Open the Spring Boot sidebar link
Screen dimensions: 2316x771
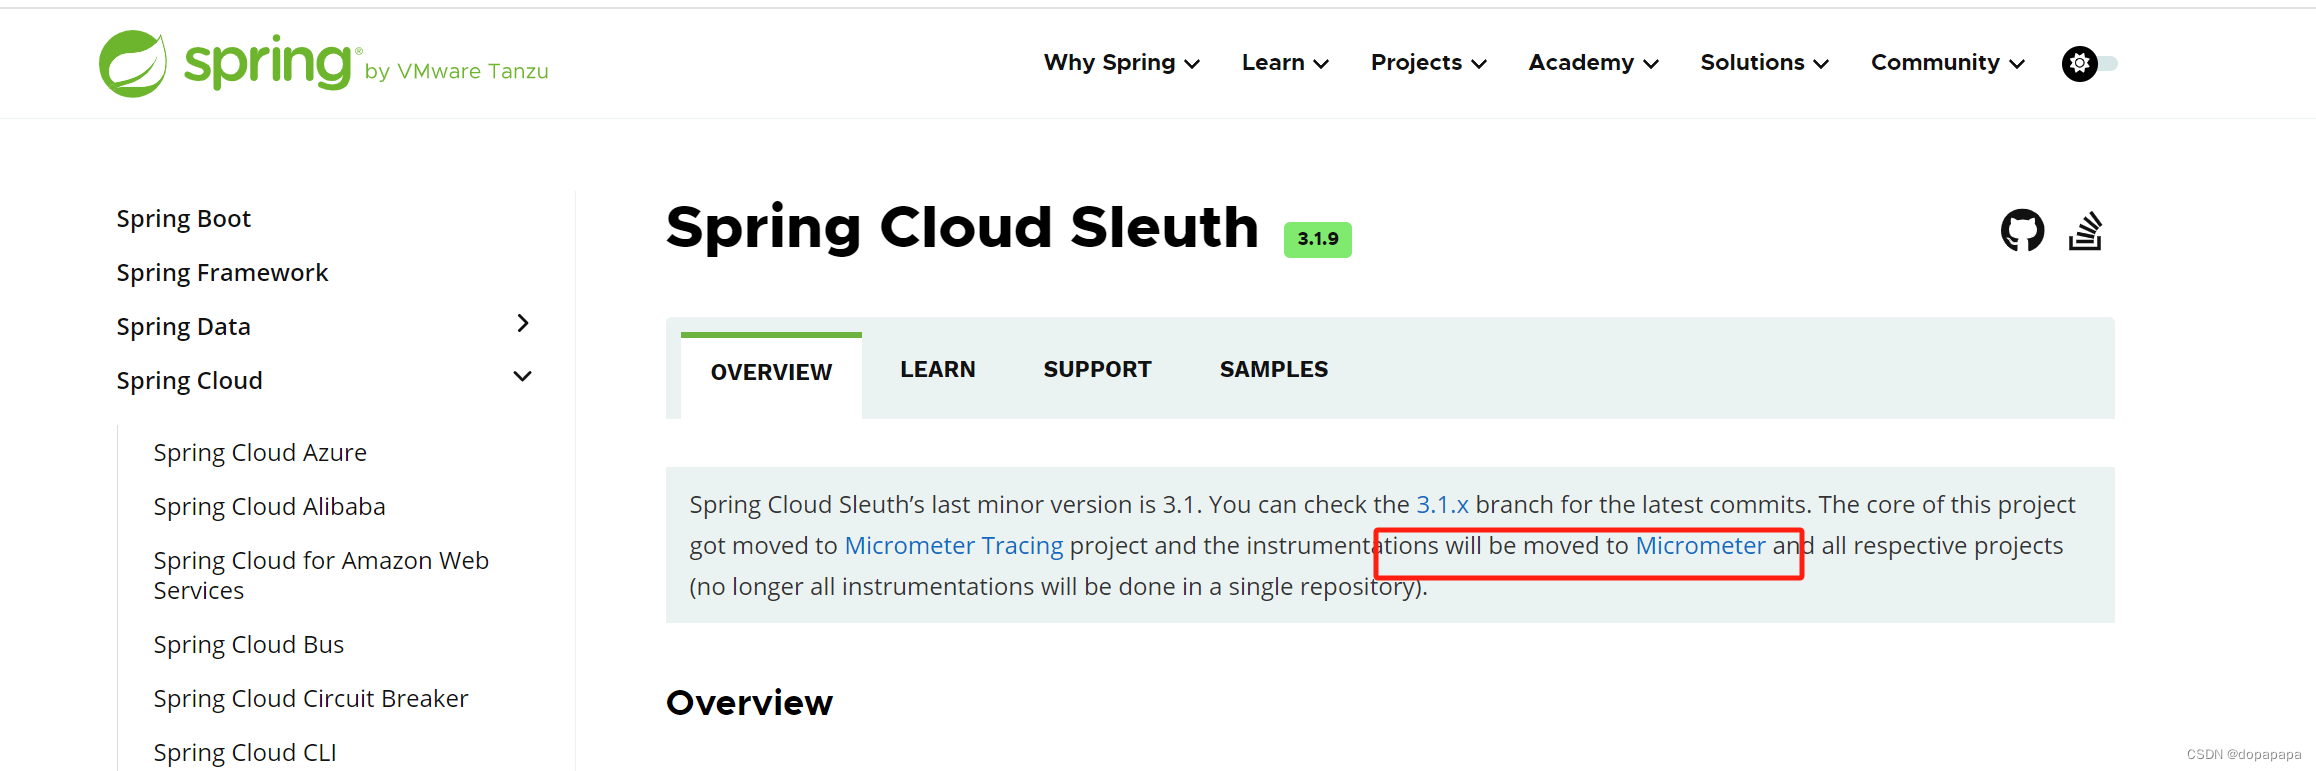[183, 219]
